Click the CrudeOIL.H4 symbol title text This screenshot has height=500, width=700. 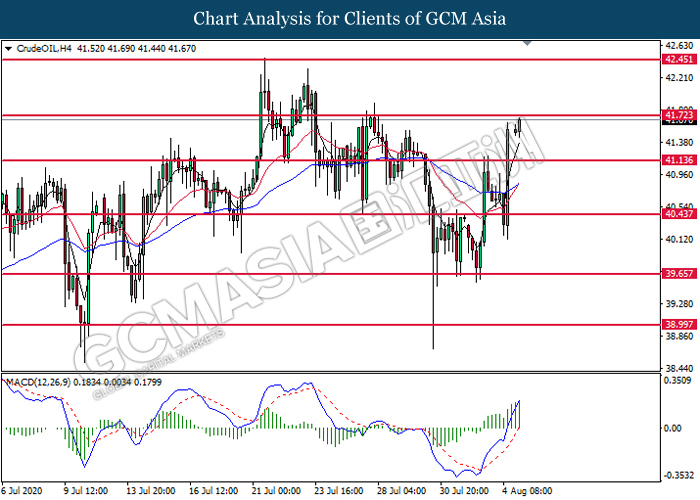click(x=44, y=49)
